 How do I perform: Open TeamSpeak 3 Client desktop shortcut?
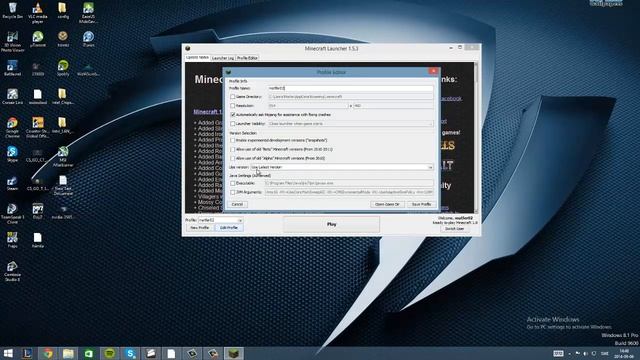click(x=12, y=213)
